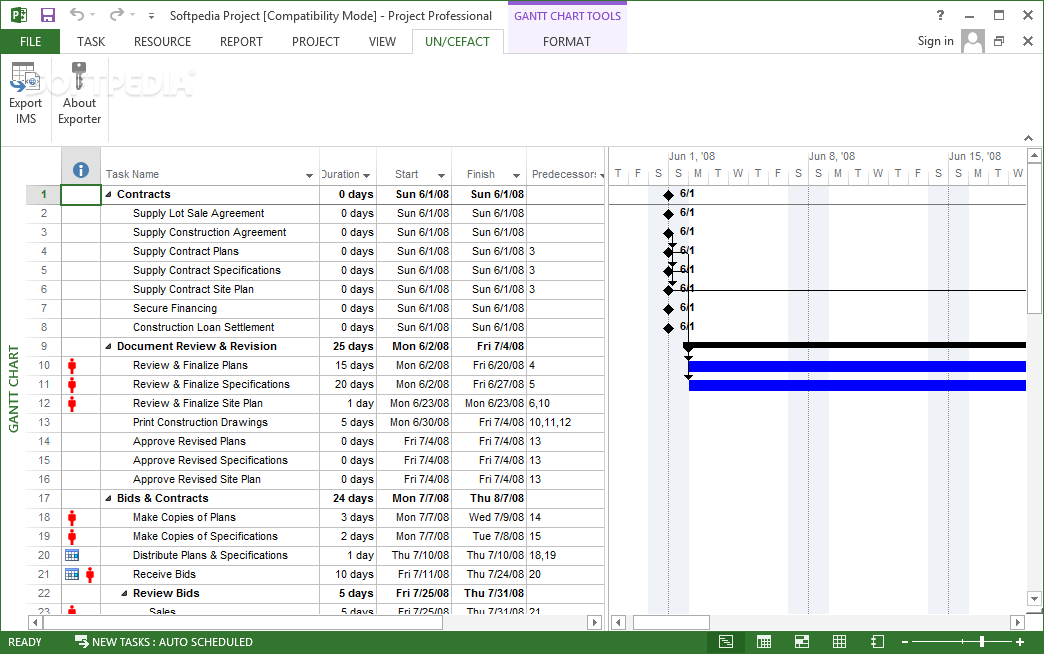The width and height of the screenshot is (1044, 654).
Task: Open the FORMAT tab under Gantt Chart Tools
Action: (567, 41)
